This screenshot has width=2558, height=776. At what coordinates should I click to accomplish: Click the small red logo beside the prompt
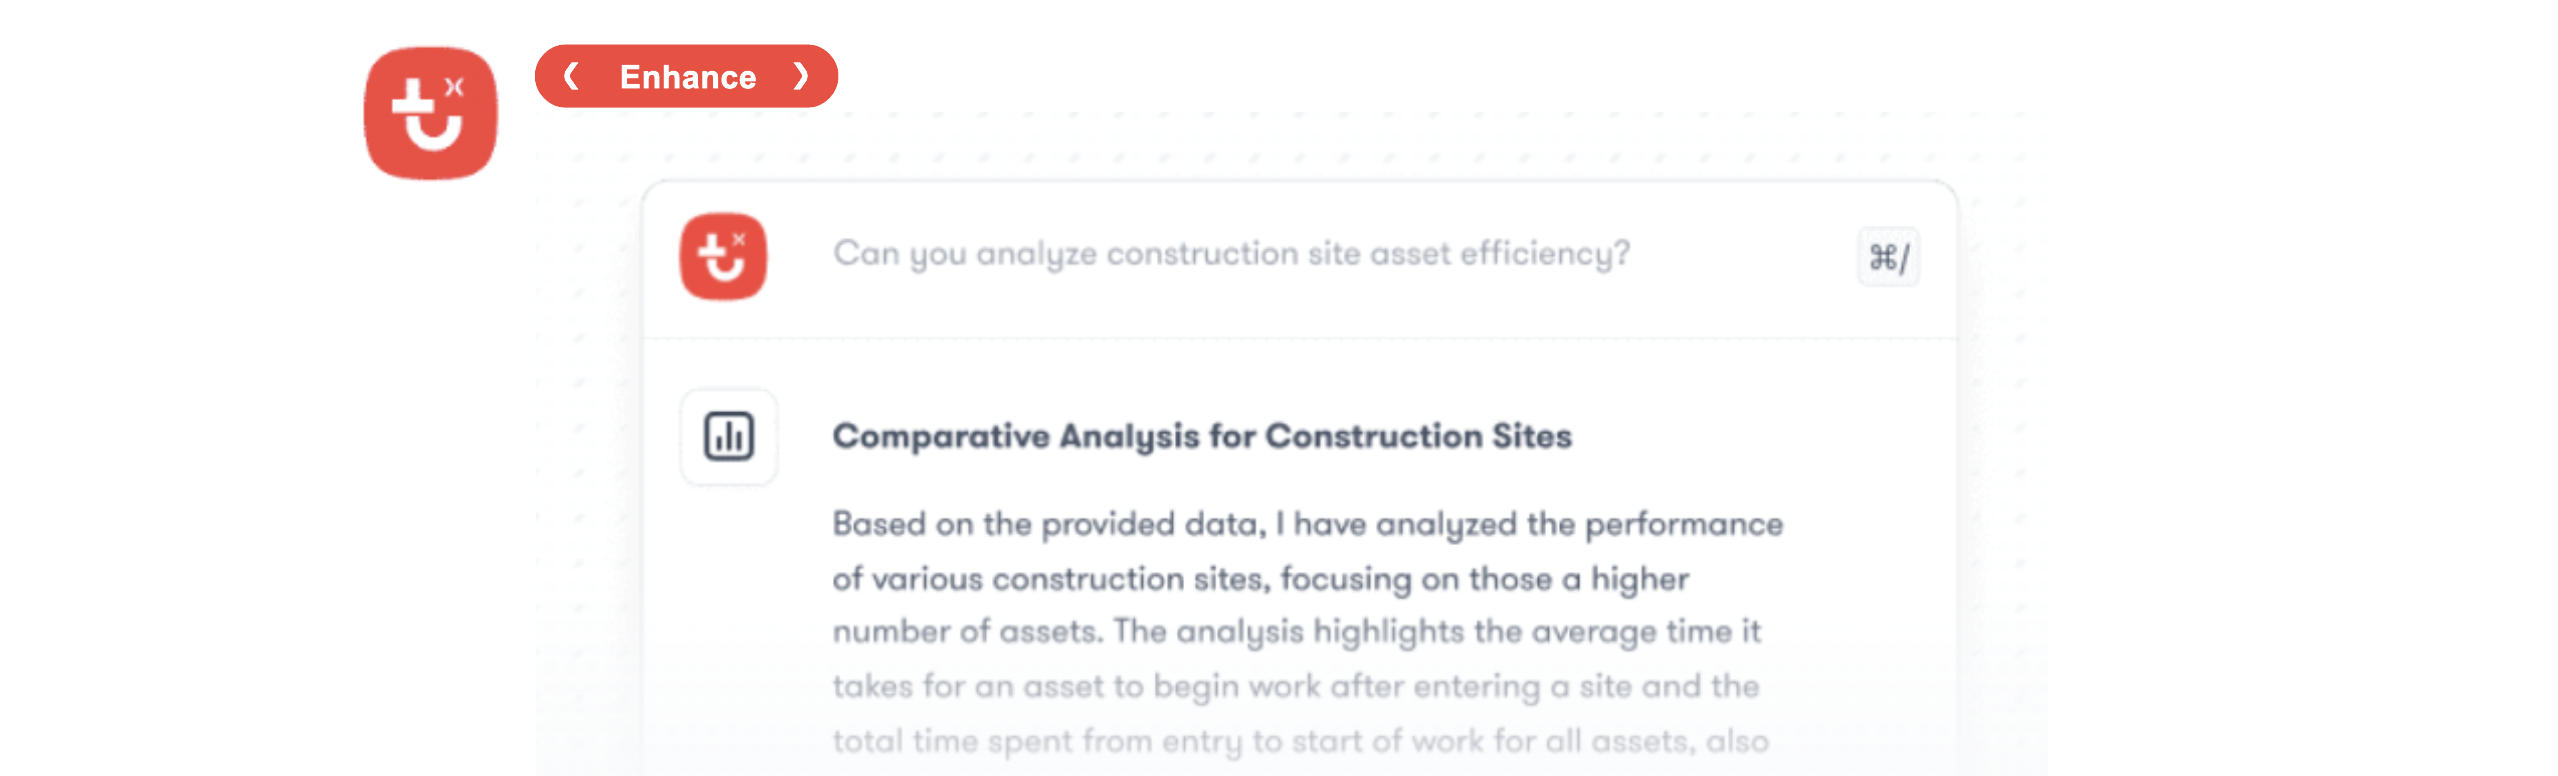(723, 256)
